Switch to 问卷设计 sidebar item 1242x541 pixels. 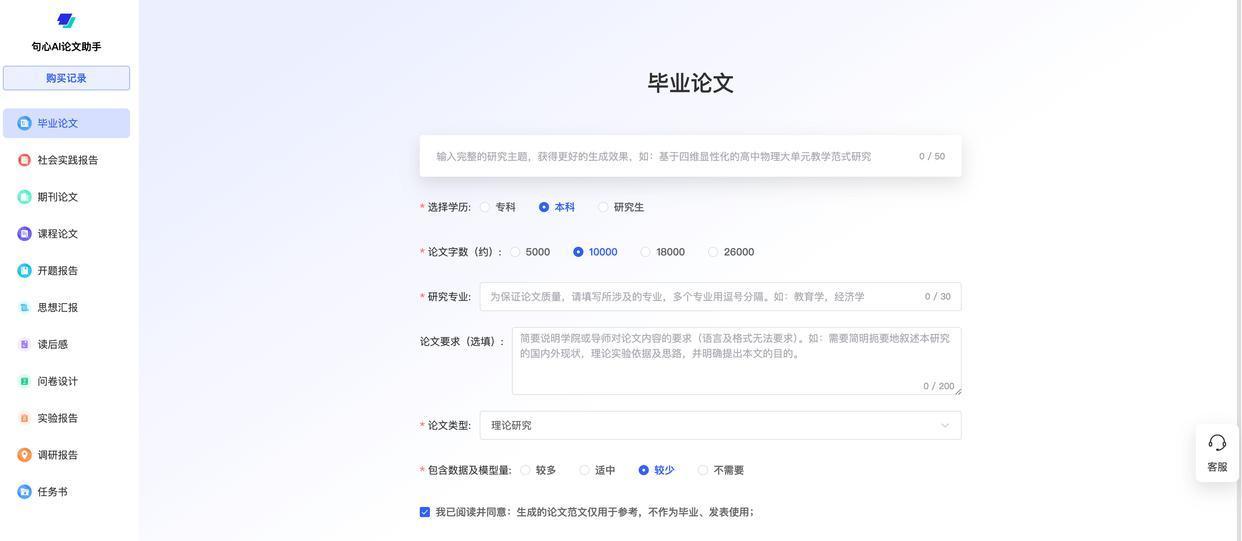point(57,381)
